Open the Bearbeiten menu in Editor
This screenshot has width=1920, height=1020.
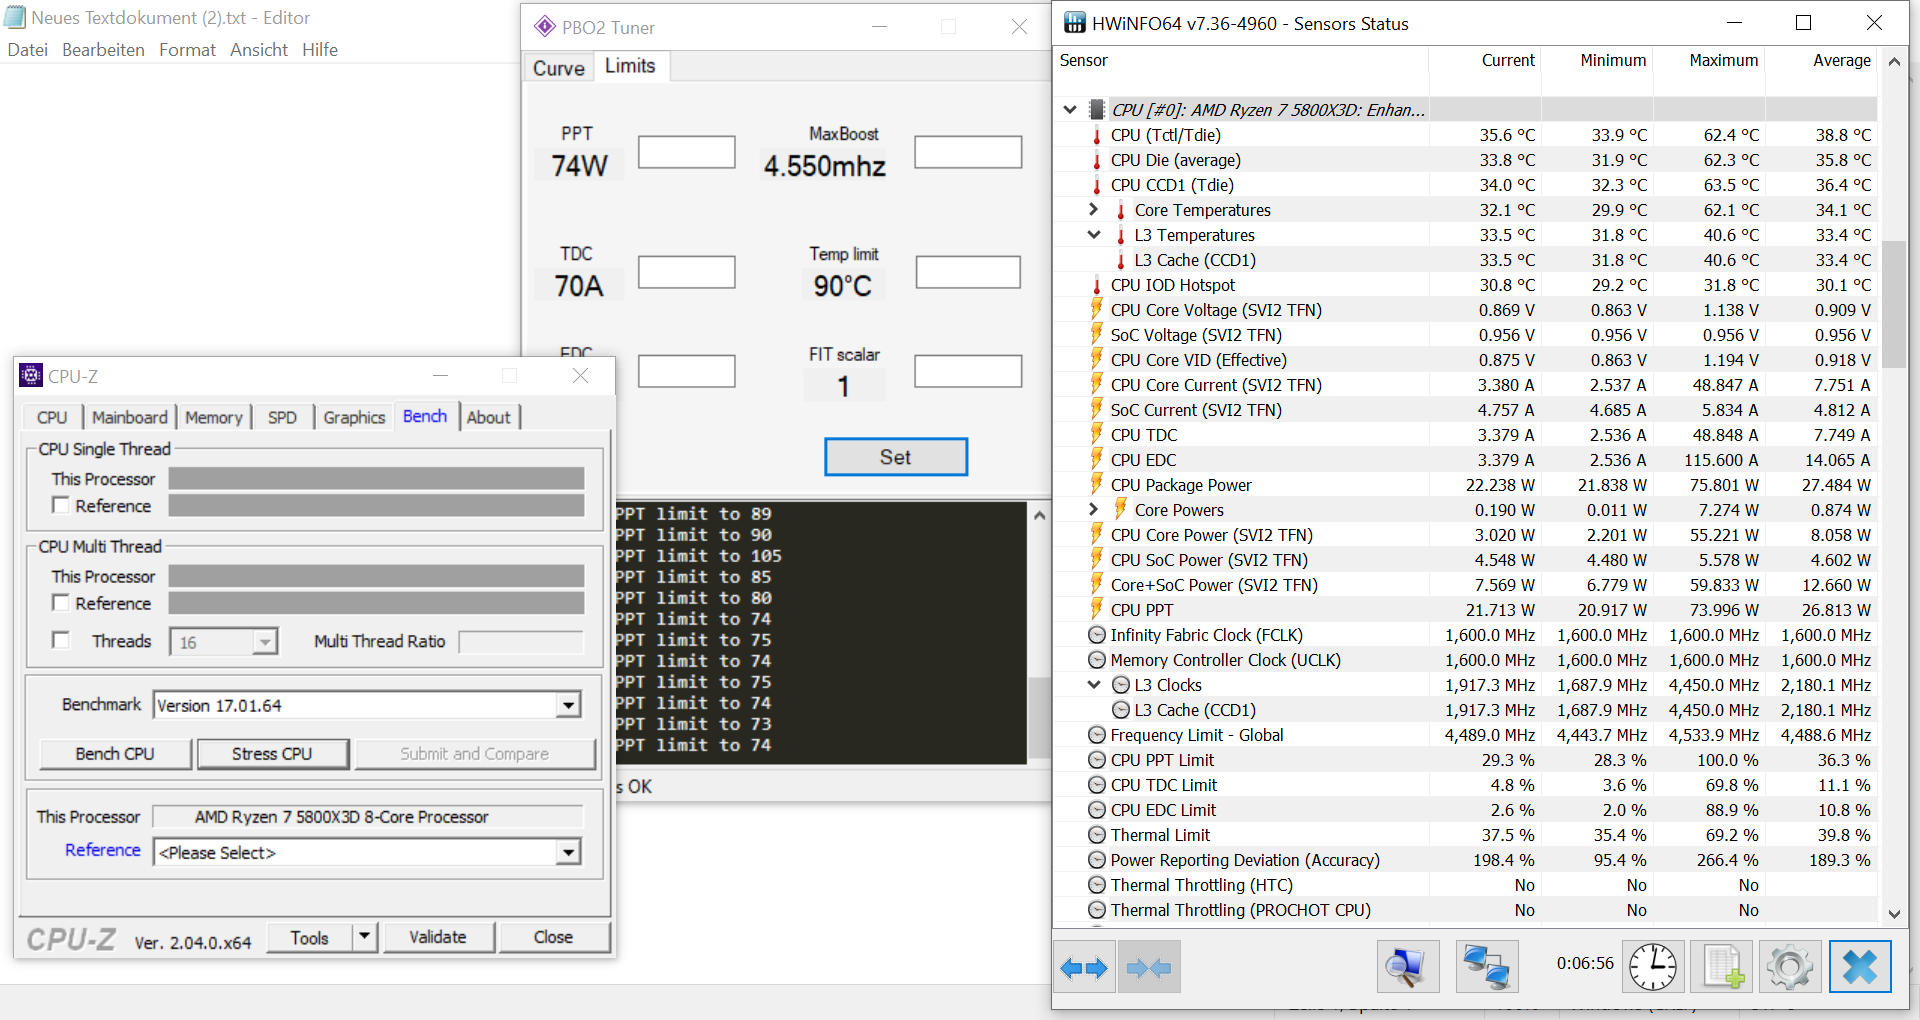point(103,50)
